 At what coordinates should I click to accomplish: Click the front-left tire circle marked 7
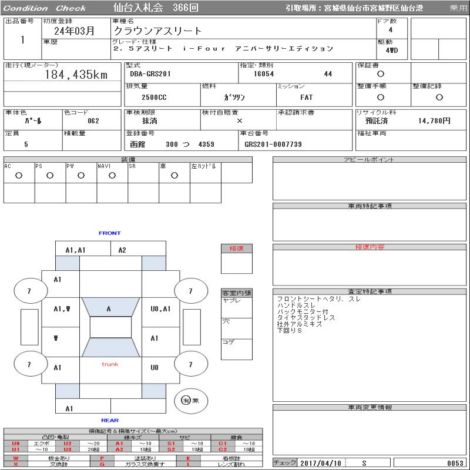coord(30,291)
